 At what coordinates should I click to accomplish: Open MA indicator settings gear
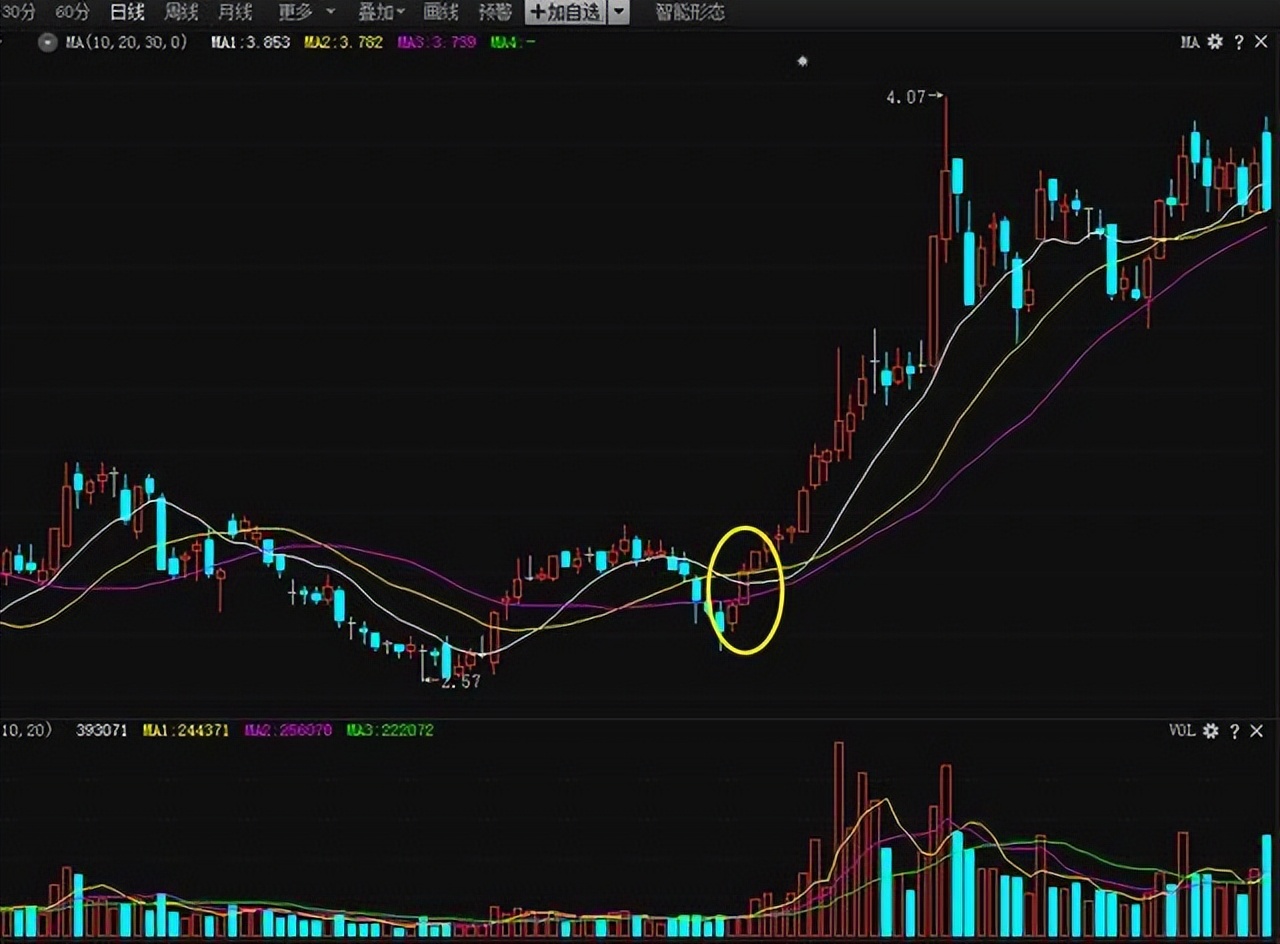(1215, 42)
